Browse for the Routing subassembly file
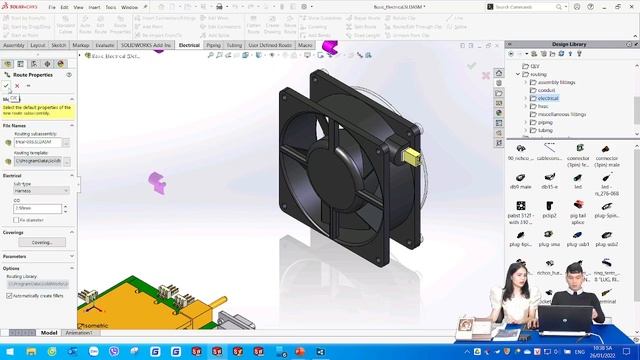The height and width of the screenshot is (360, 640). (66, 143)
